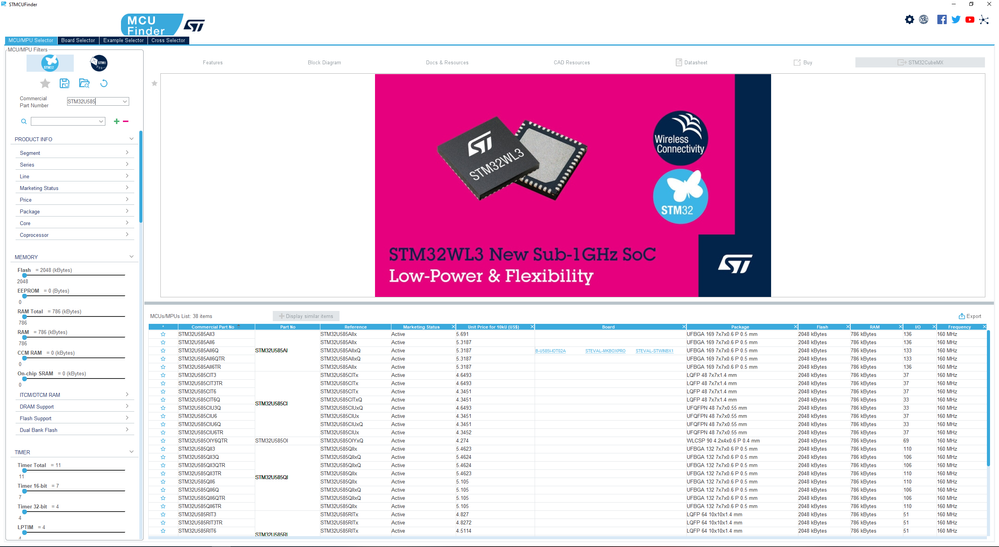
Task: Switch to the Board Selector tab
Action: tap(78, 40)
